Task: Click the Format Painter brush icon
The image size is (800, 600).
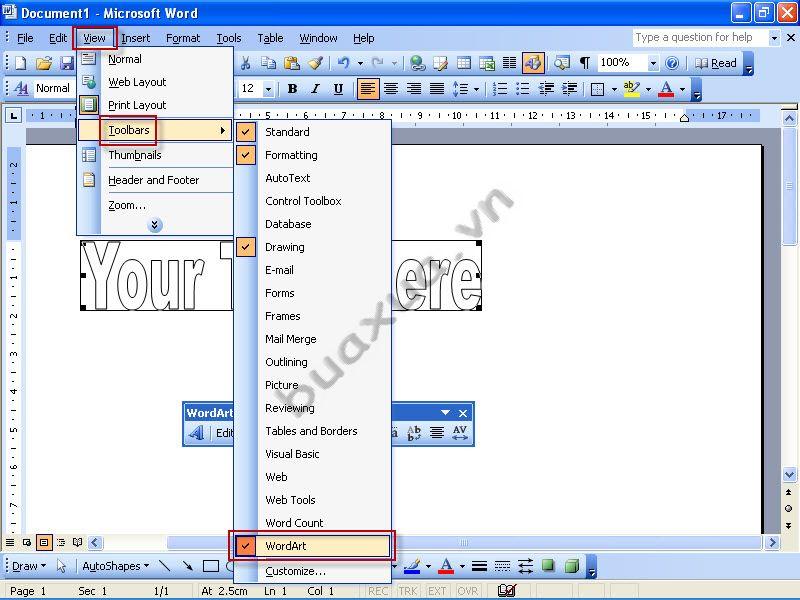Action: point(315,63)
